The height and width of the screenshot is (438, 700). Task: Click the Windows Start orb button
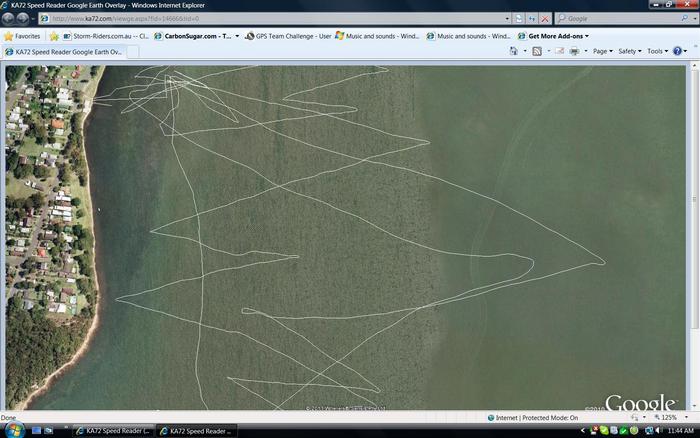coord(10,431)
